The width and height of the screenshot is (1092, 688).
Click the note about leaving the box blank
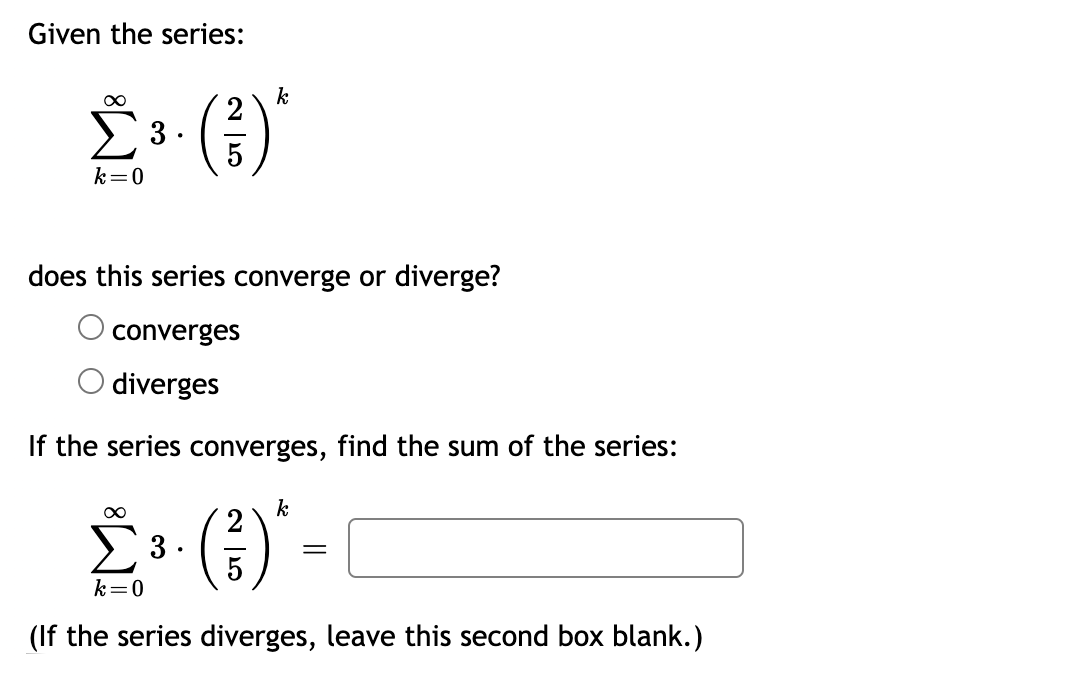tap(360, 636)
